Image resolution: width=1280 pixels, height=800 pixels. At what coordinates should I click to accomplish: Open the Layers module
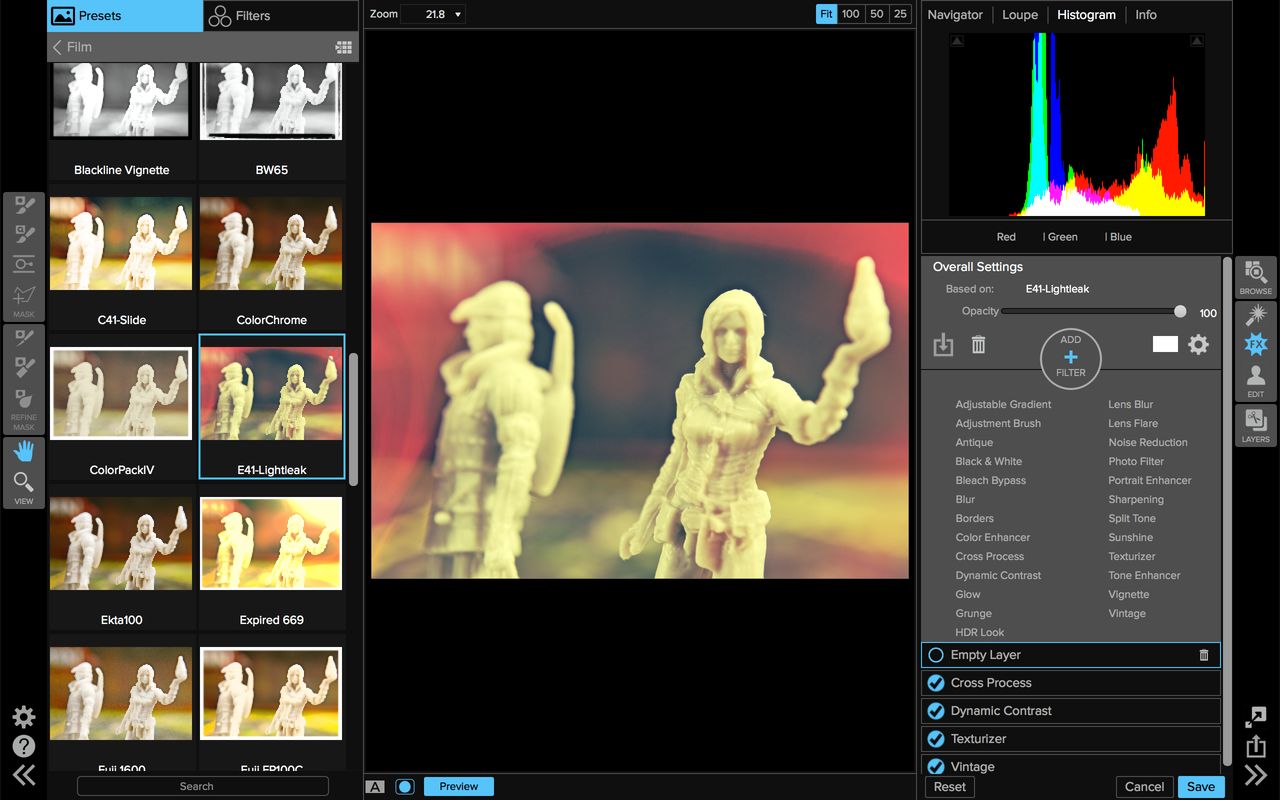(1256, 425)
